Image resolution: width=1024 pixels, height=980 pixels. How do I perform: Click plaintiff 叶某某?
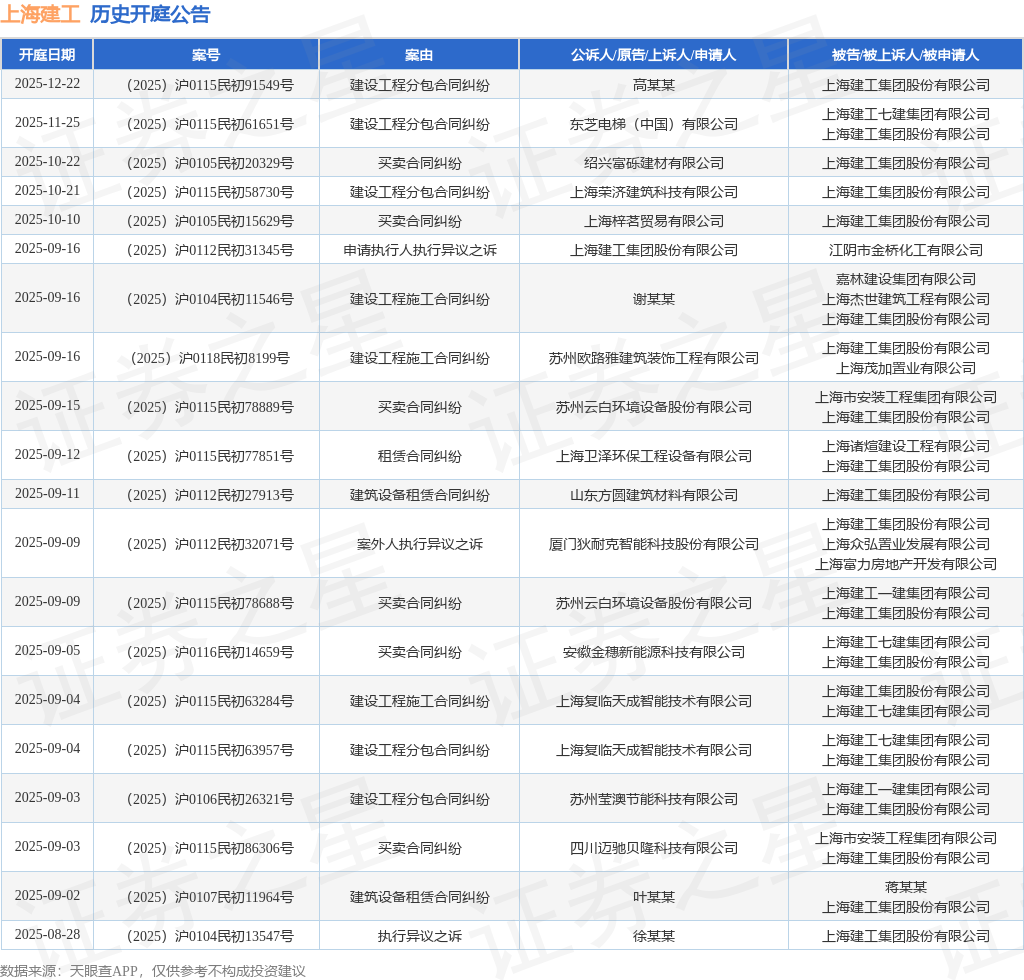tap(653, 897)
